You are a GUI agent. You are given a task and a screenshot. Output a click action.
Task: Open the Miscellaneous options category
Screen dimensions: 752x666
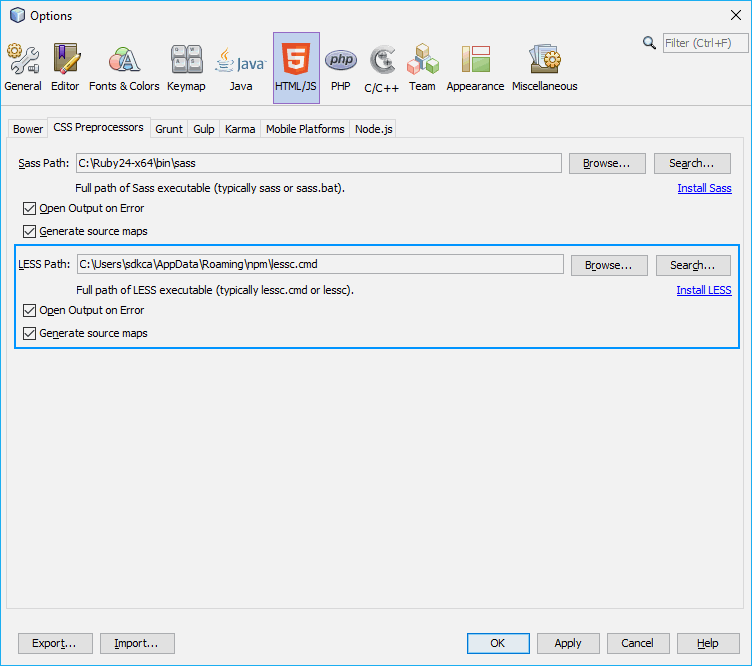pyautogui.click(x=544, y=68)
